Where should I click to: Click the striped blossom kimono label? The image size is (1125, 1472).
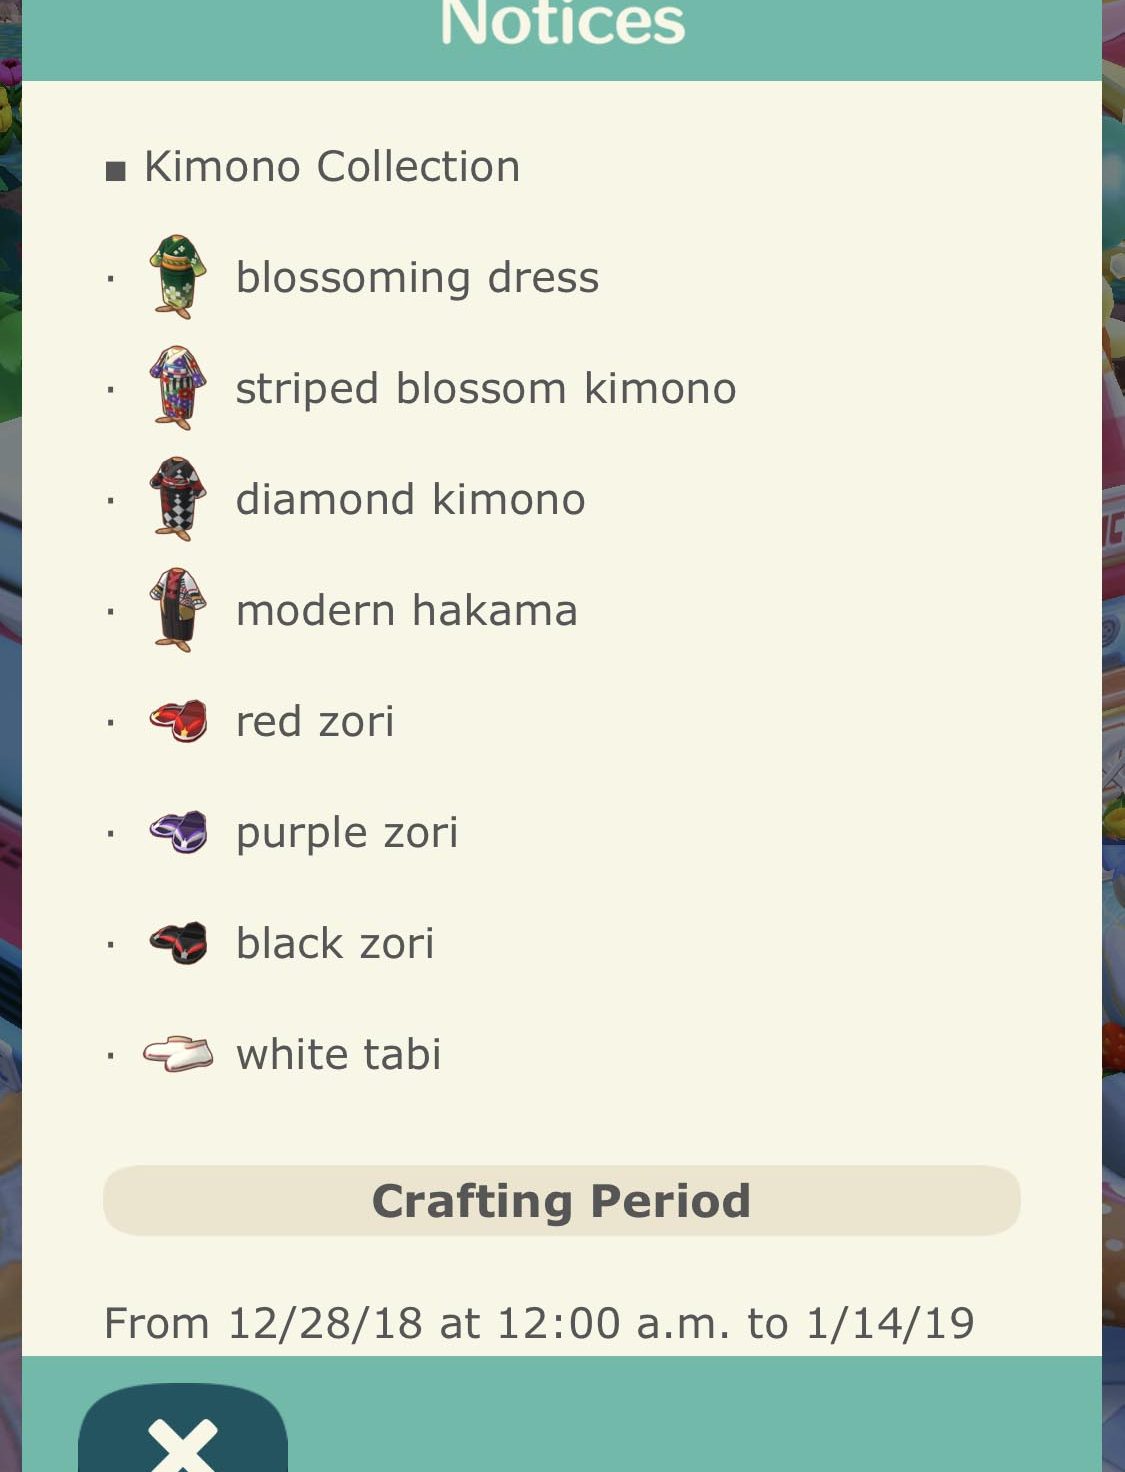coord(486,388)
